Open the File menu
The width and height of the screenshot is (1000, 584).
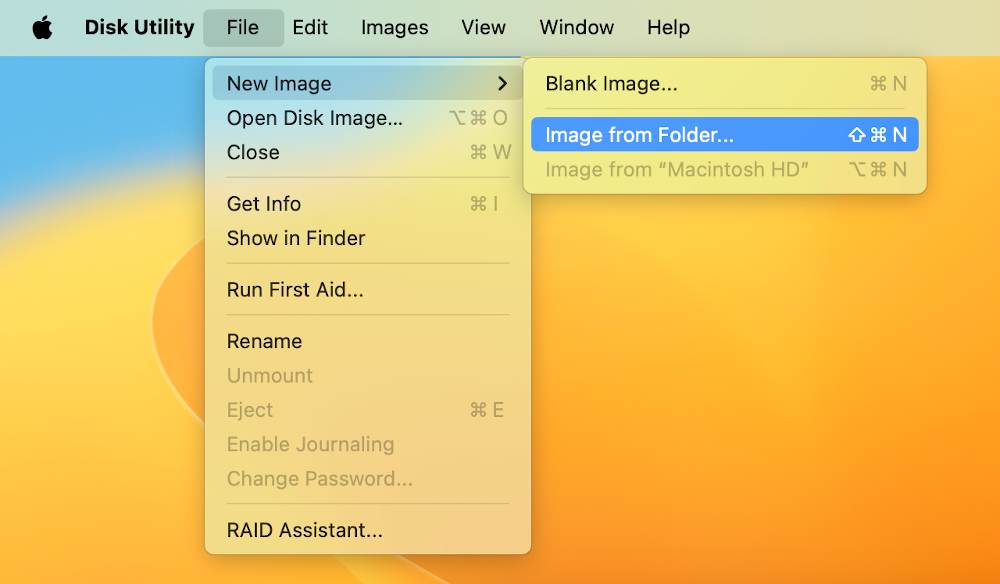click(243, 27)
